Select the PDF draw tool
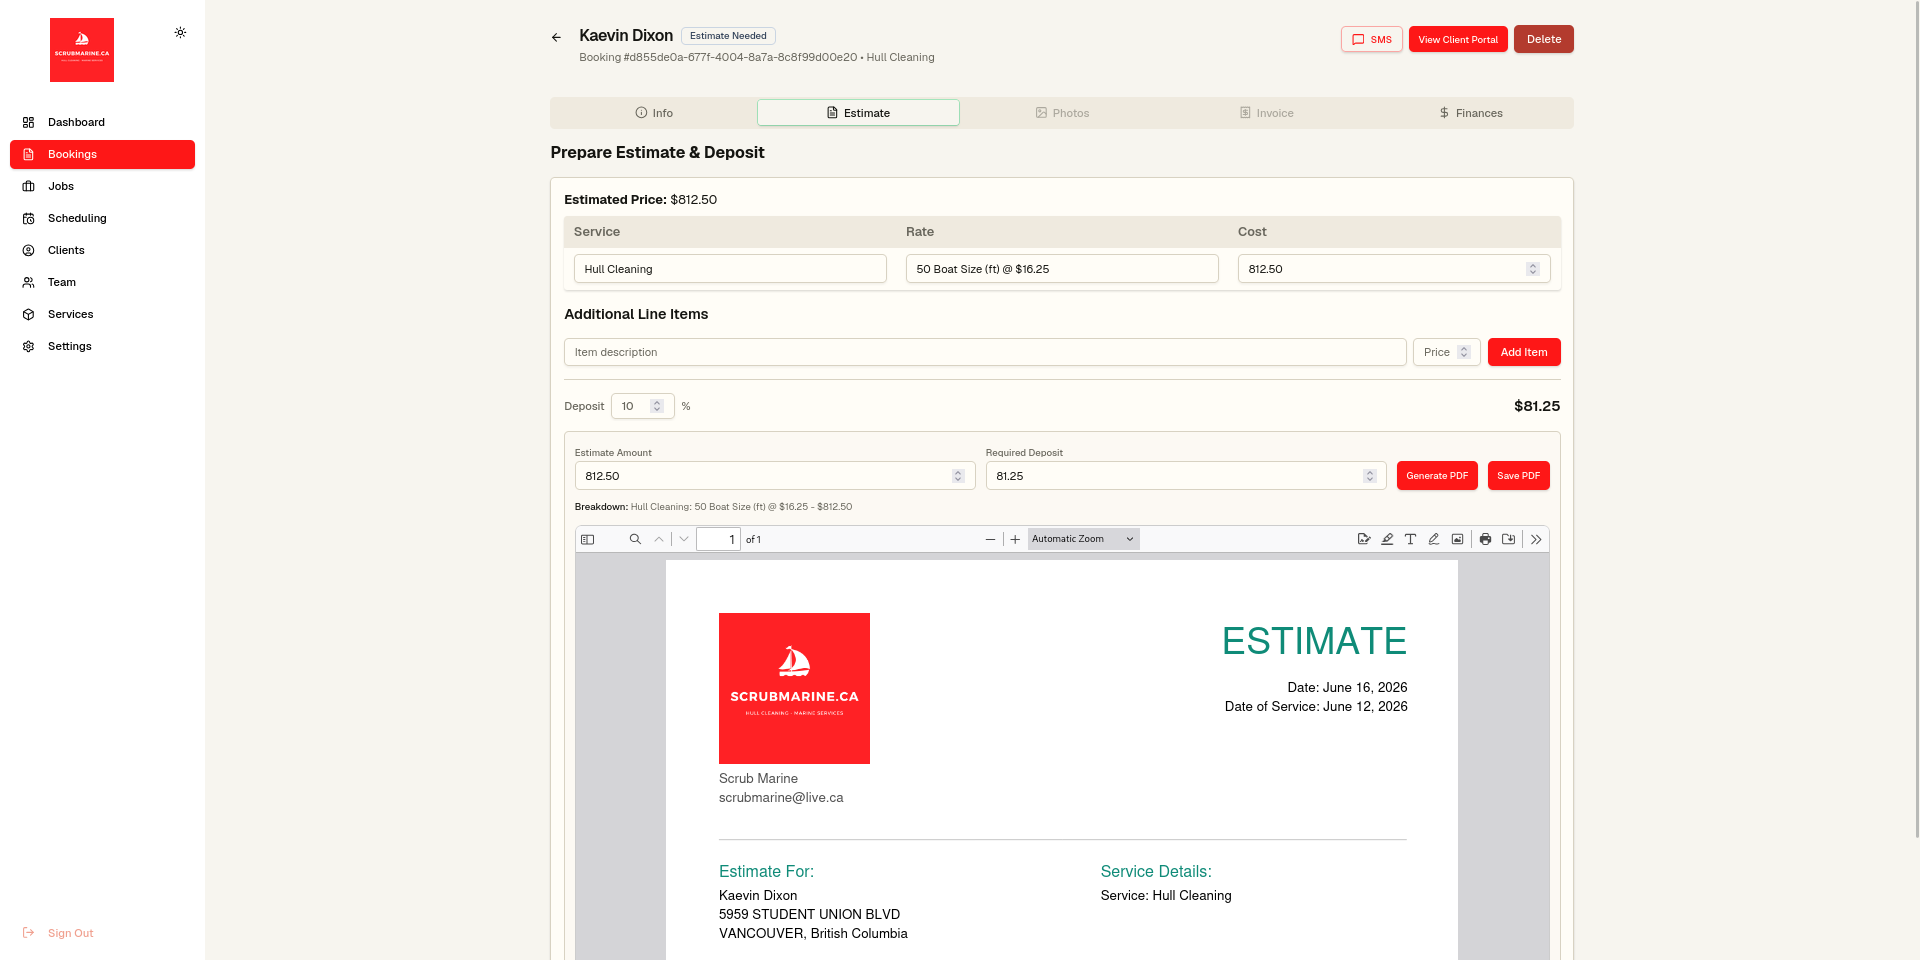The height and width of the screenshot is (960, 1920). tap(1434, 539)
